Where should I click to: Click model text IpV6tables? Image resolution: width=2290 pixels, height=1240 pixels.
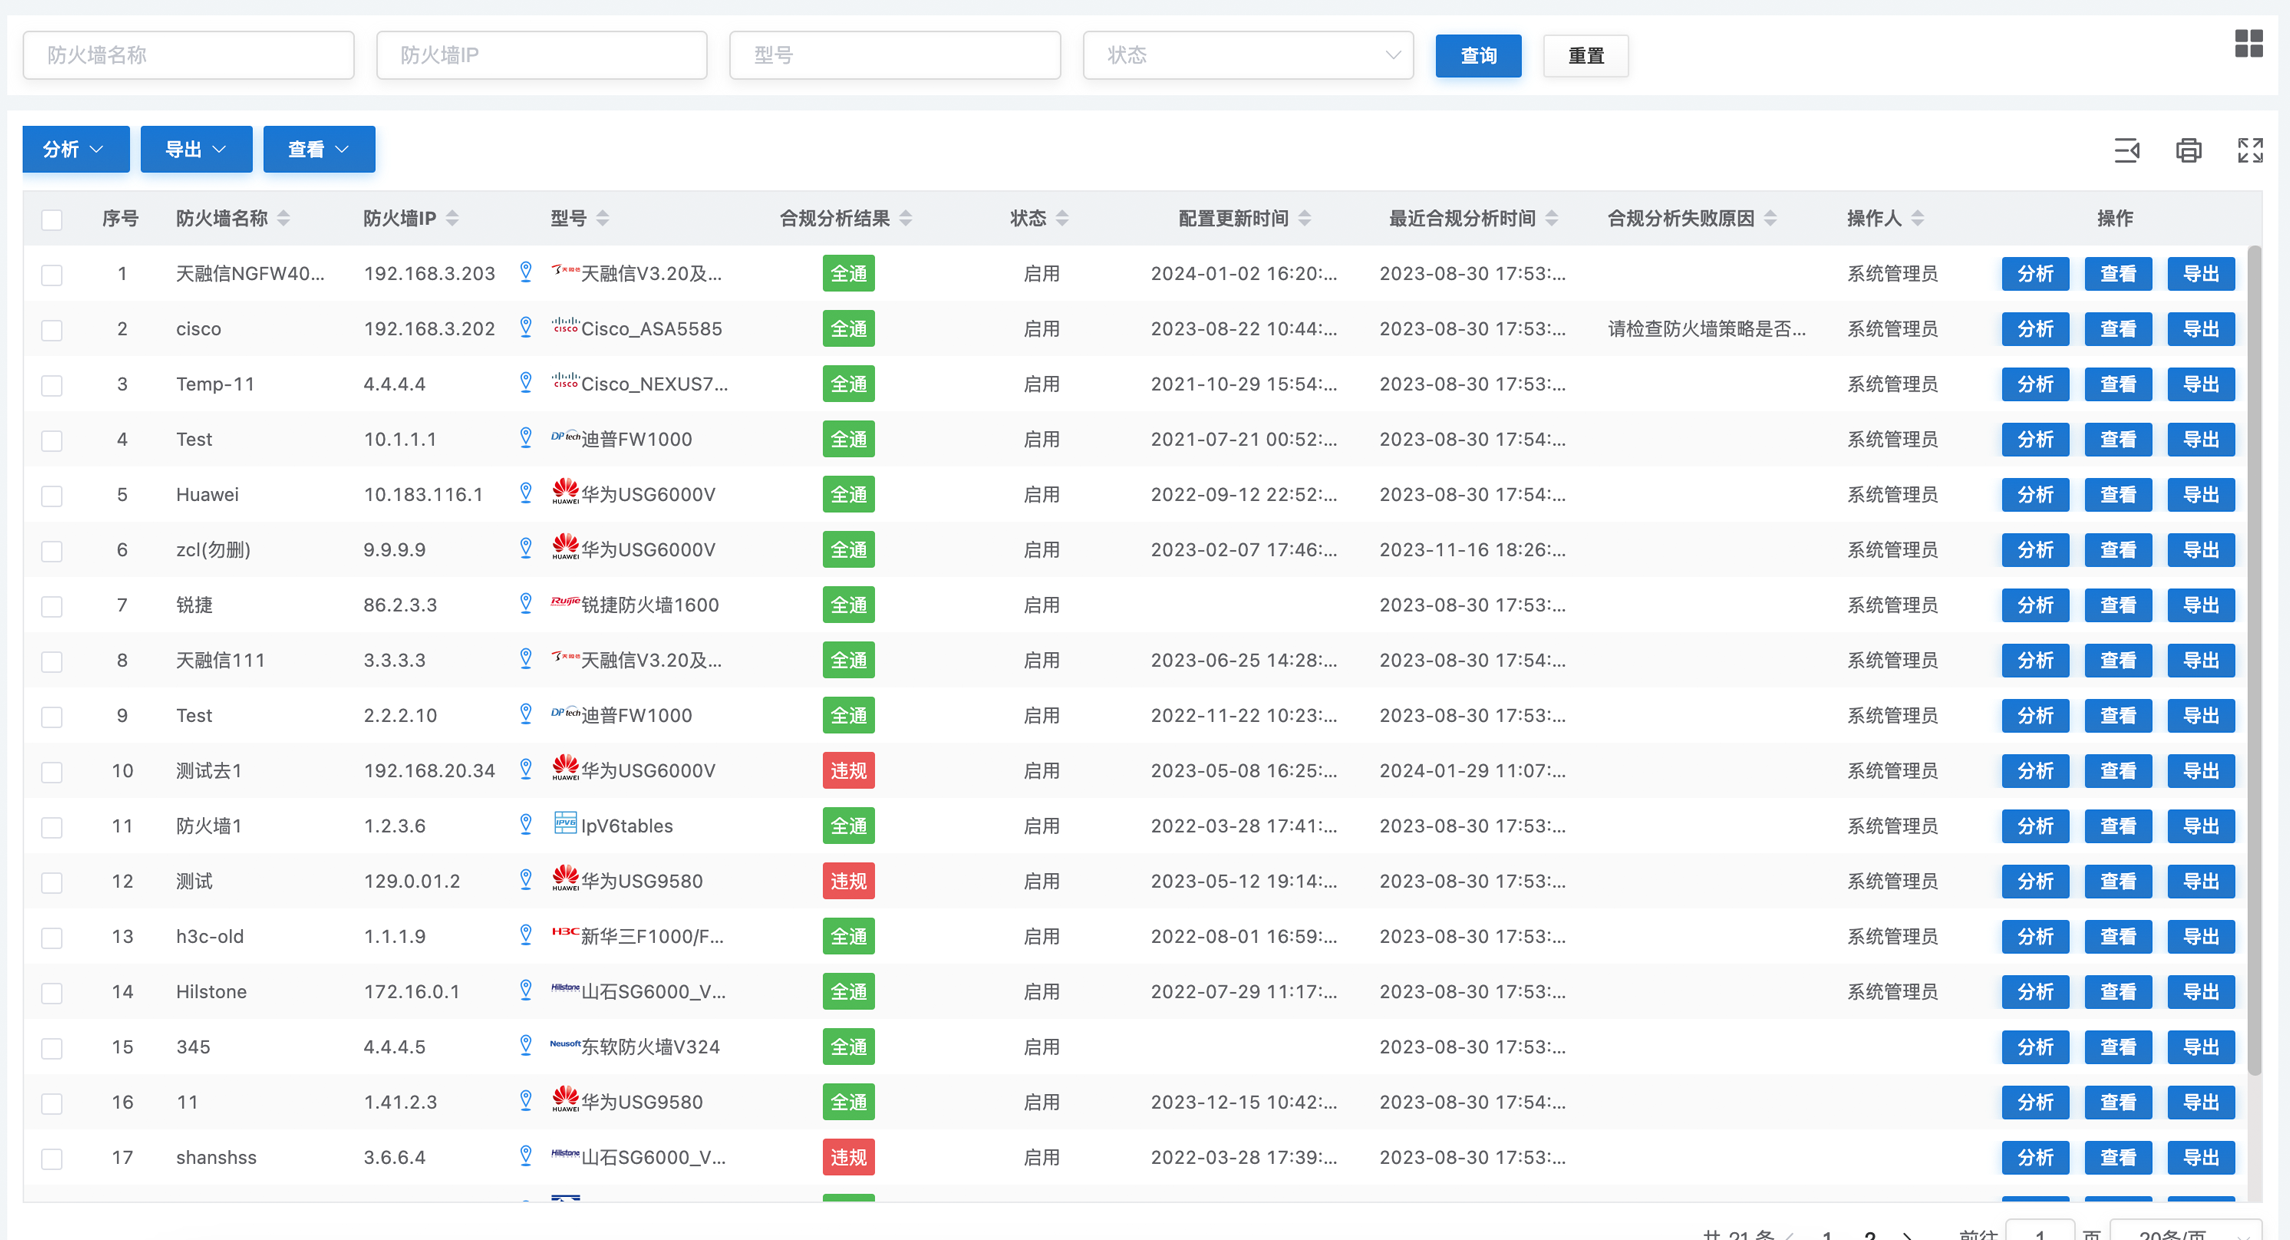[627, 826]
